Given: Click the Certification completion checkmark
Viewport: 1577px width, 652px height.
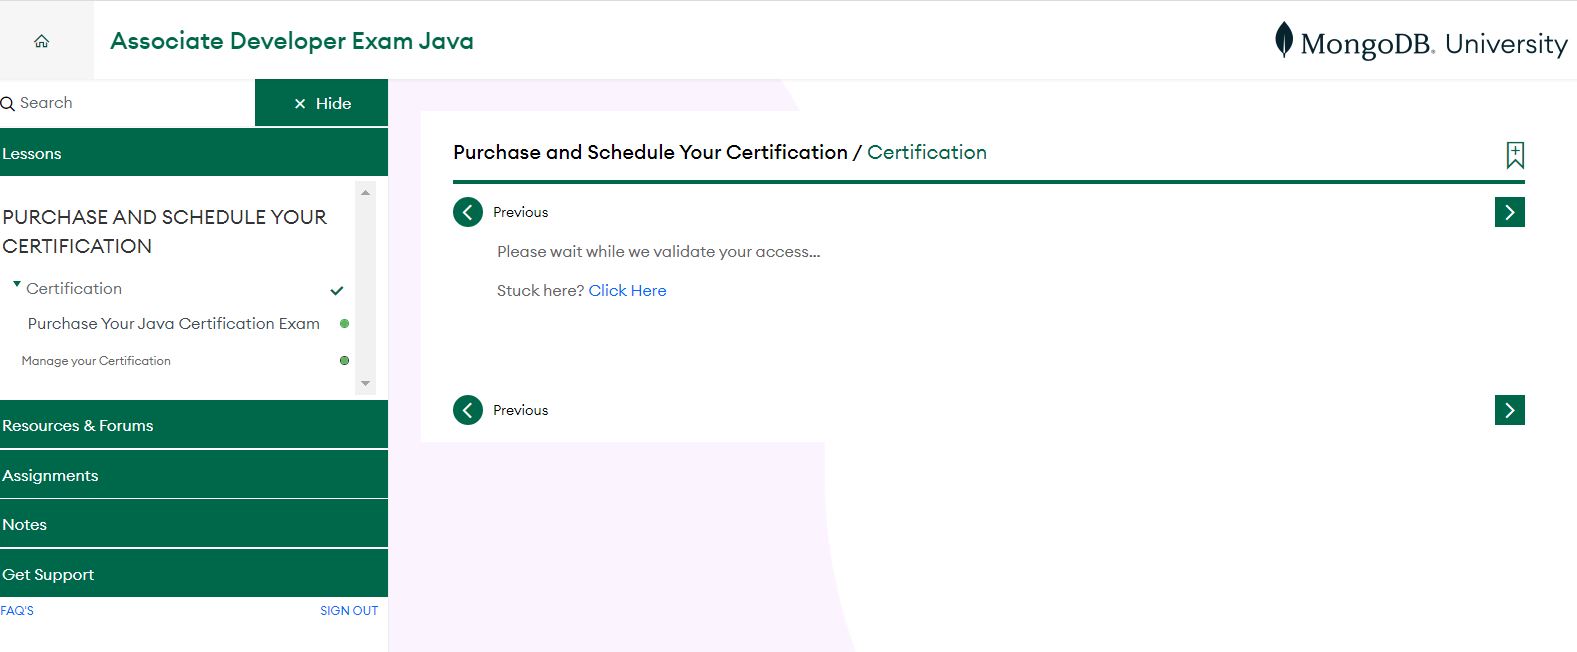Looking at the screenshot, I should click(x=337, y=290).
